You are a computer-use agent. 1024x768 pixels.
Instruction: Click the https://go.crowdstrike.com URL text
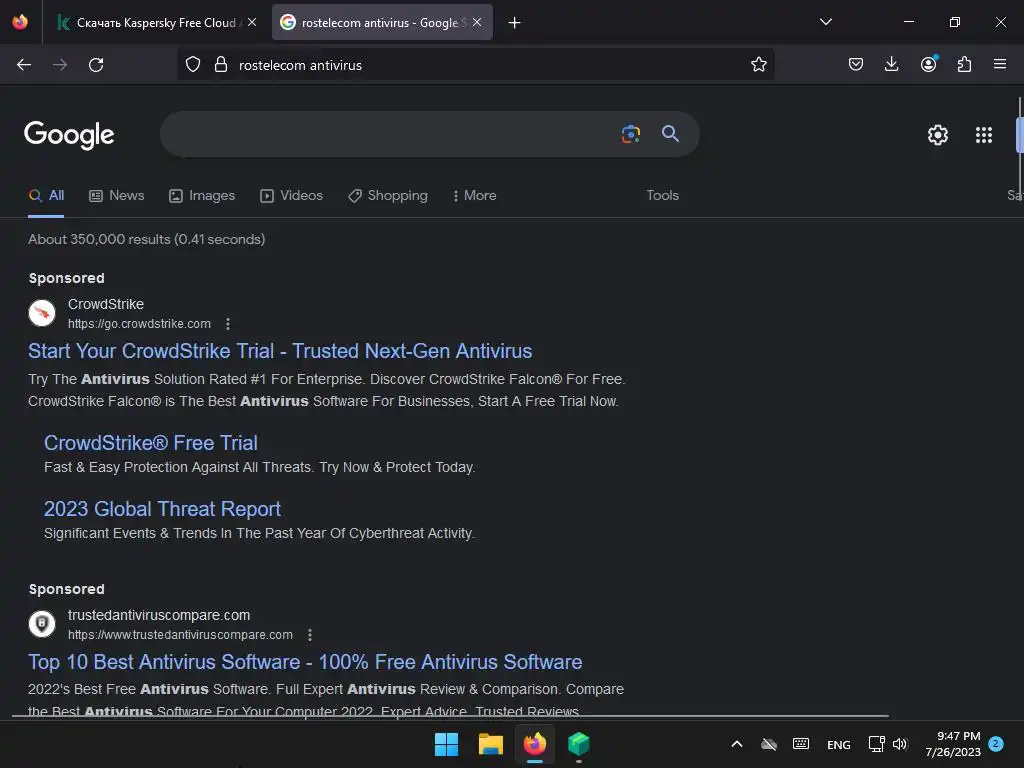click(139, 324)
